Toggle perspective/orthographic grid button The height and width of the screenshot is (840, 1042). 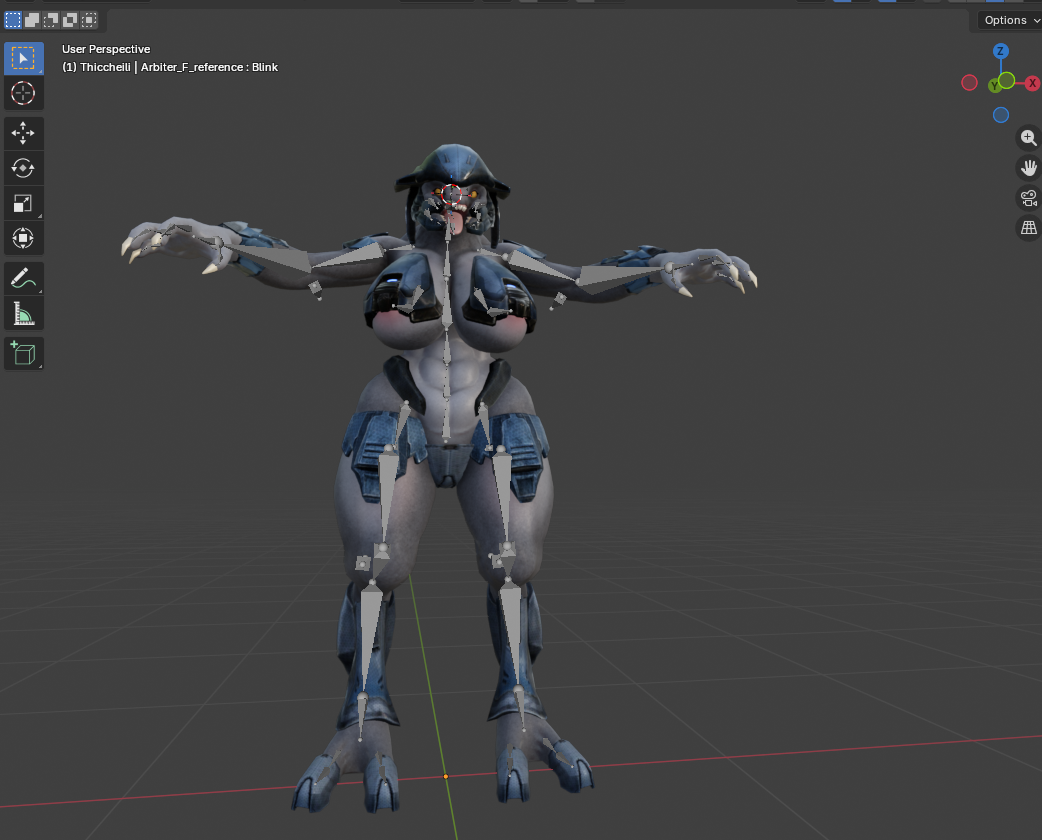(x=1028, y=228)
